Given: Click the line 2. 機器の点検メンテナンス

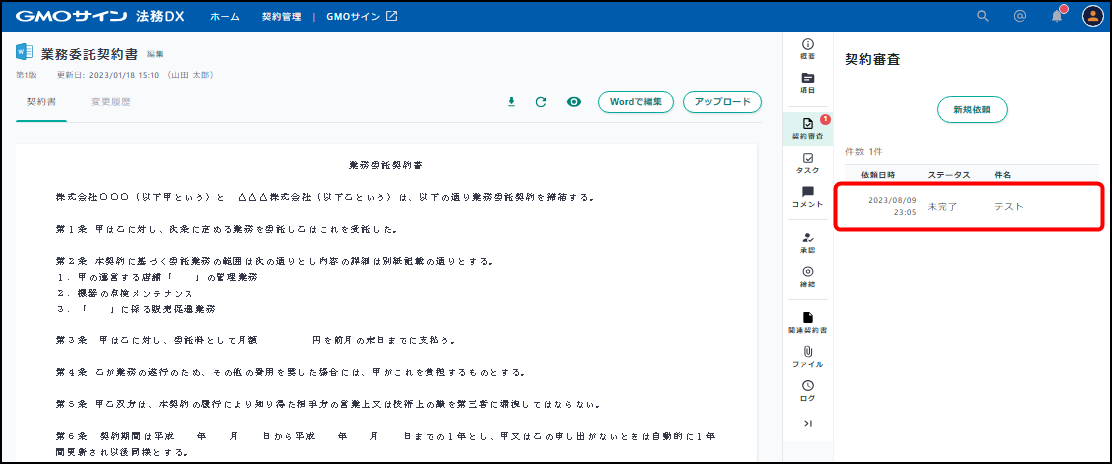Looking at the screenshot, I should click(124, 293).
